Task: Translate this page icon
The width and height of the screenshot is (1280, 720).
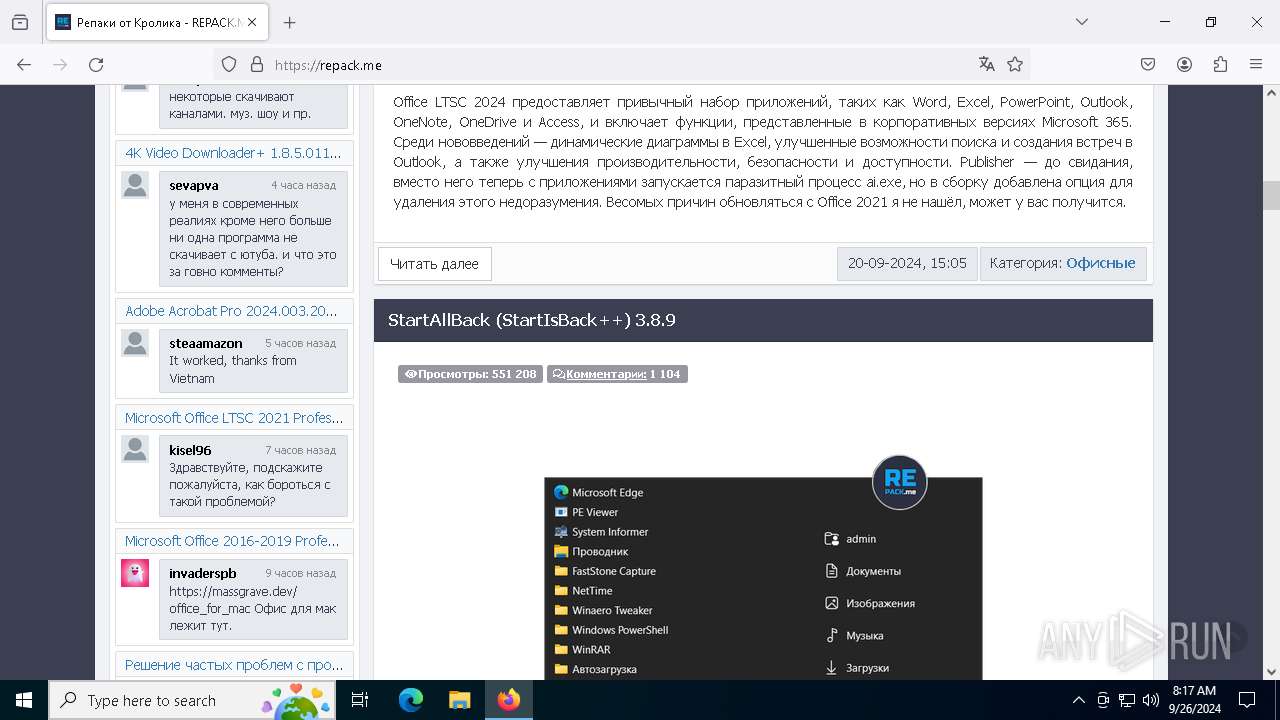Action: pos(987,64)
